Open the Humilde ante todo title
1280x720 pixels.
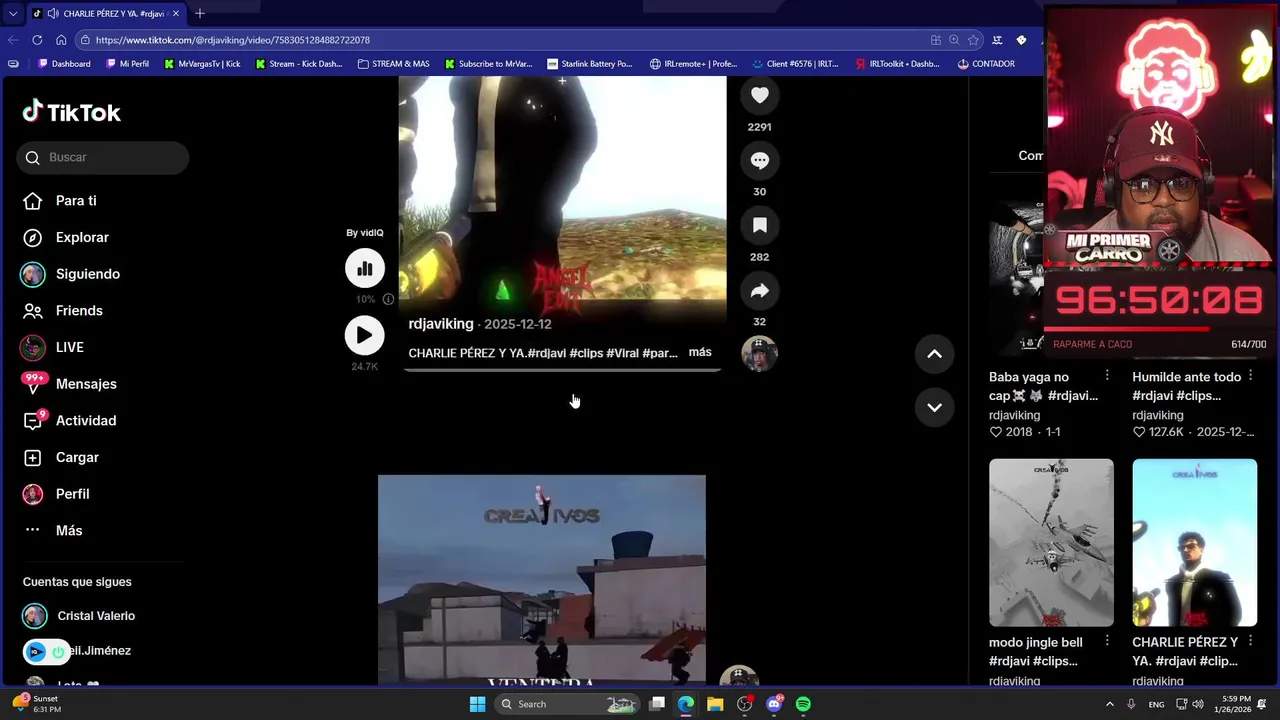1187,386
